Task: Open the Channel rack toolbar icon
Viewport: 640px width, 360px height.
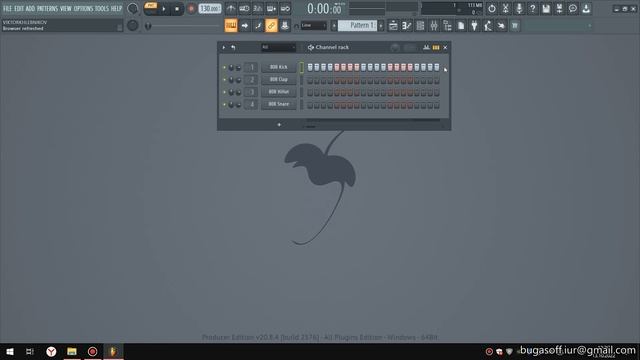Action: coord(420,25)
